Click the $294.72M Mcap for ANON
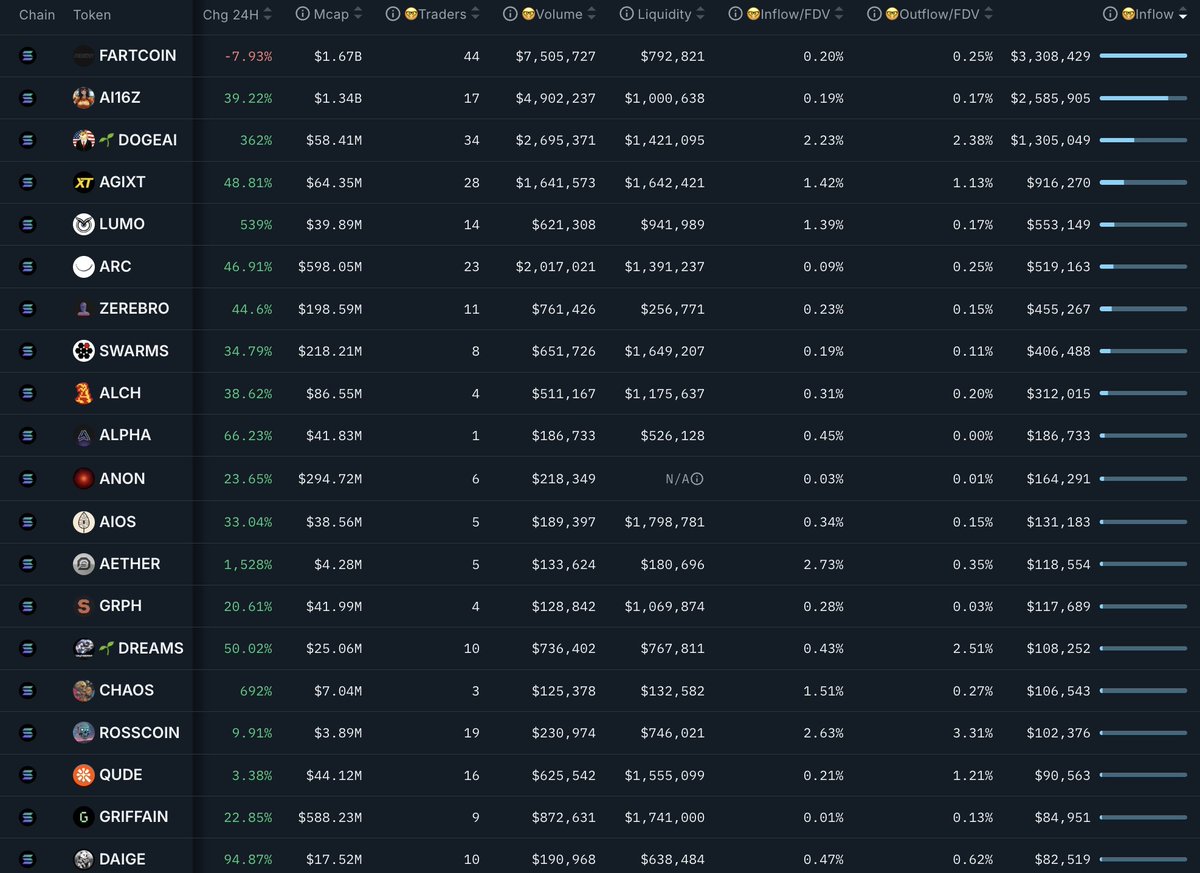This screenshot has height=873, width=1200. pyautogui.click(x=330, y=479)
